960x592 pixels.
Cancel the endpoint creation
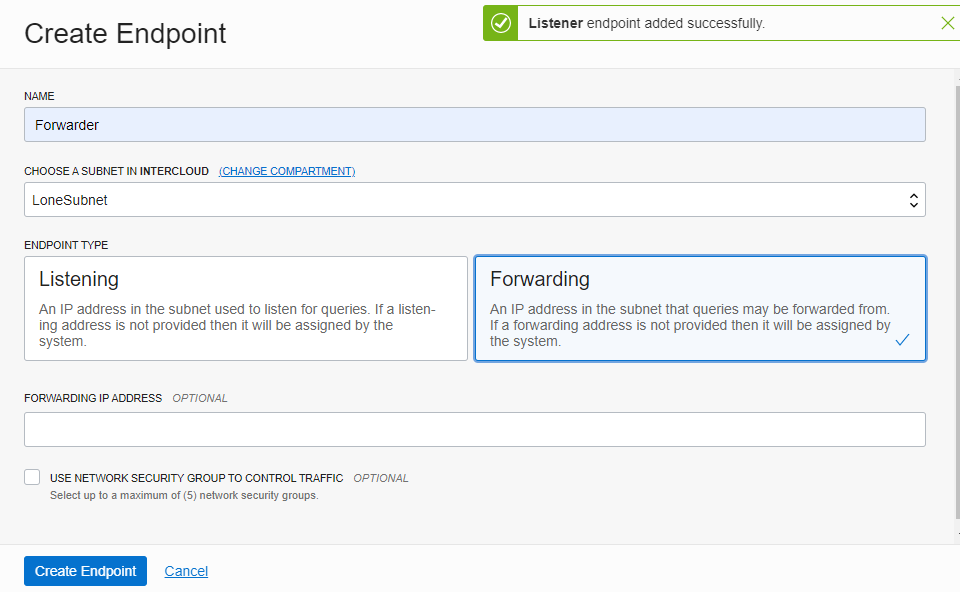186,571
